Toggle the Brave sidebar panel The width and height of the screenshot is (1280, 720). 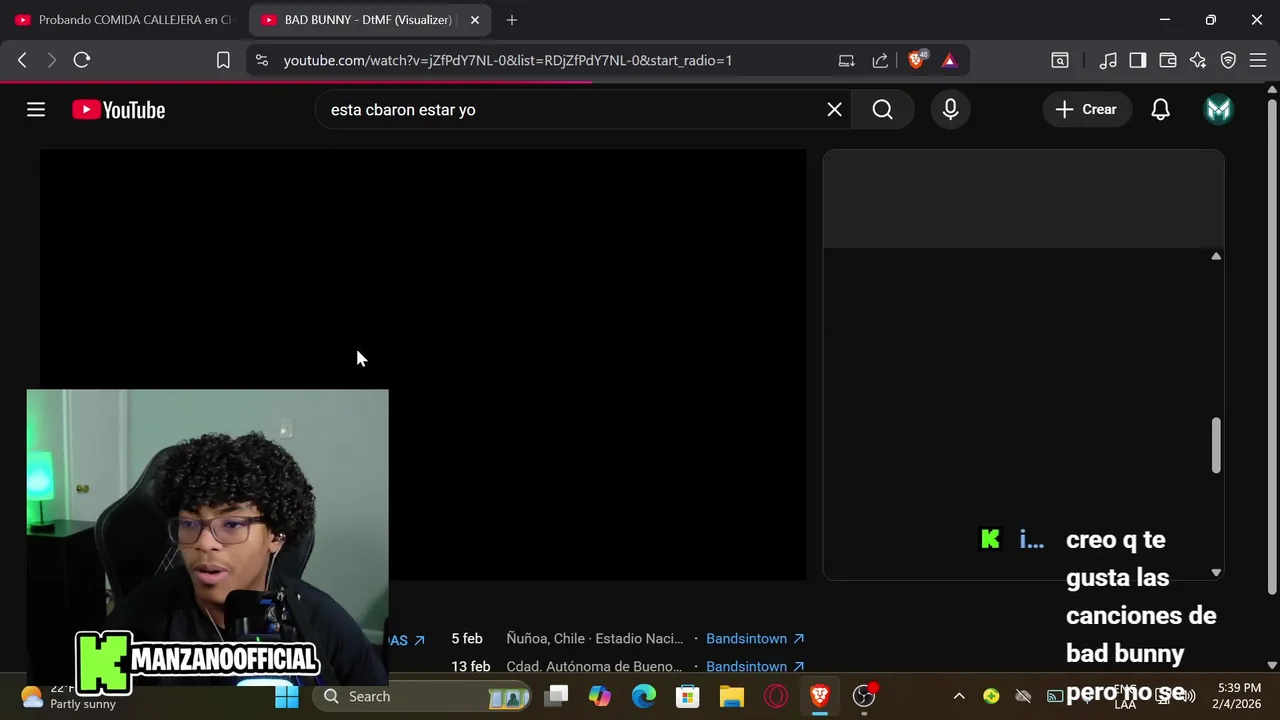click(x=1138, y=60)
